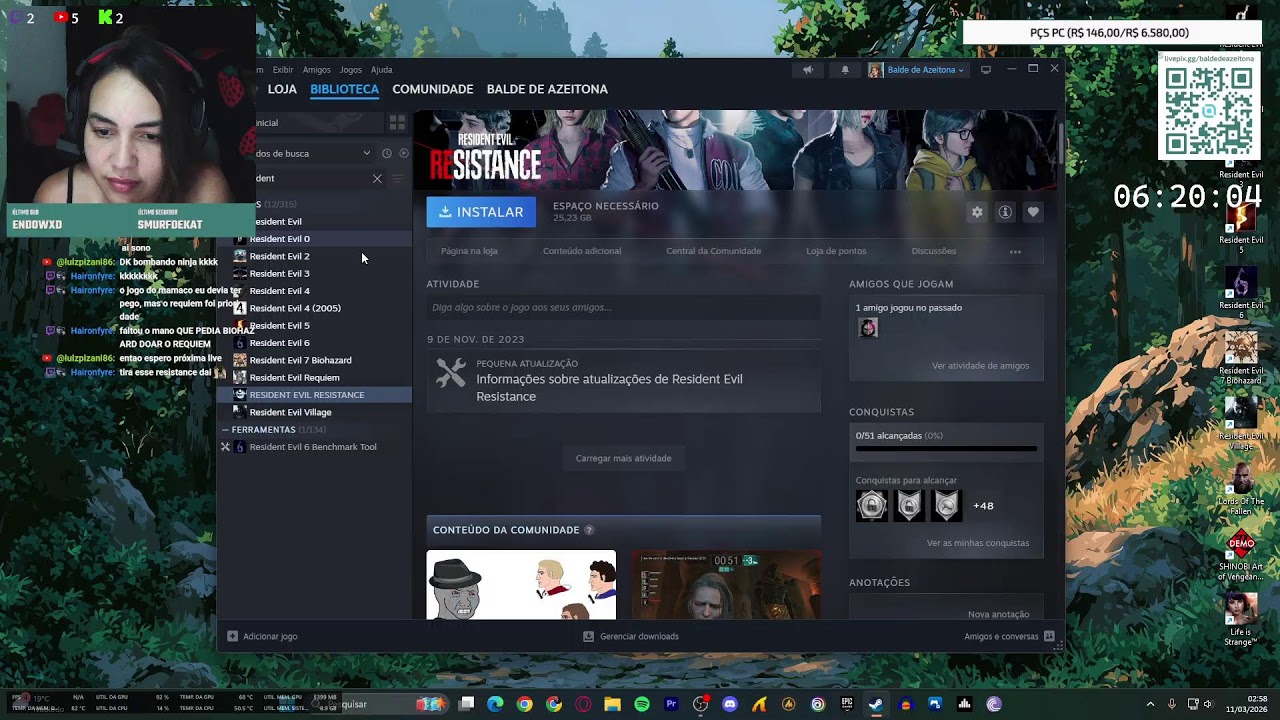
Task: Open advanced search filter options icon
Action: (x=397, y=179)
